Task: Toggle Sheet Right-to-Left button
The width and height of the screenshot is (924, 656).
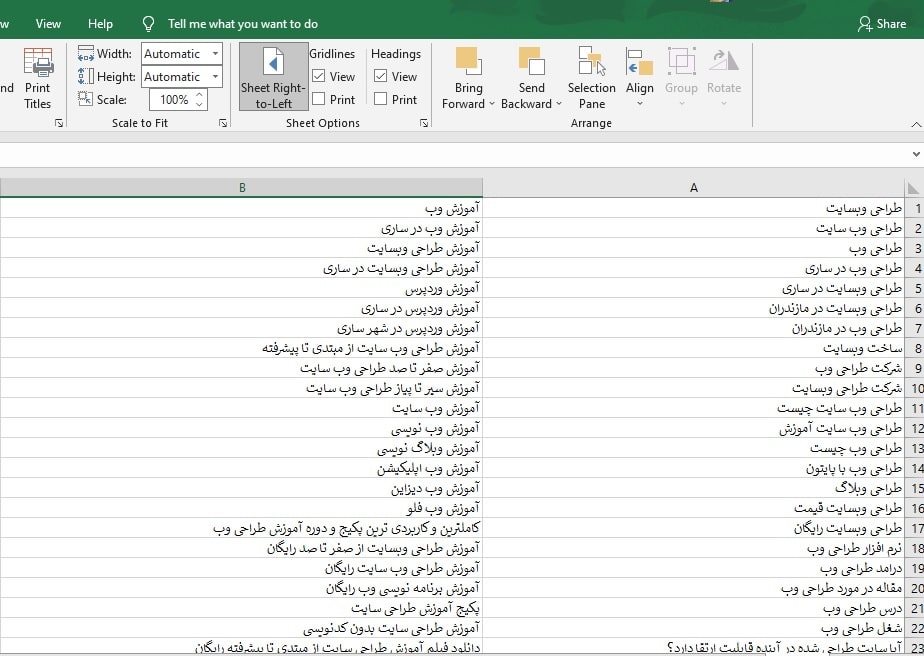Action: 273,77
